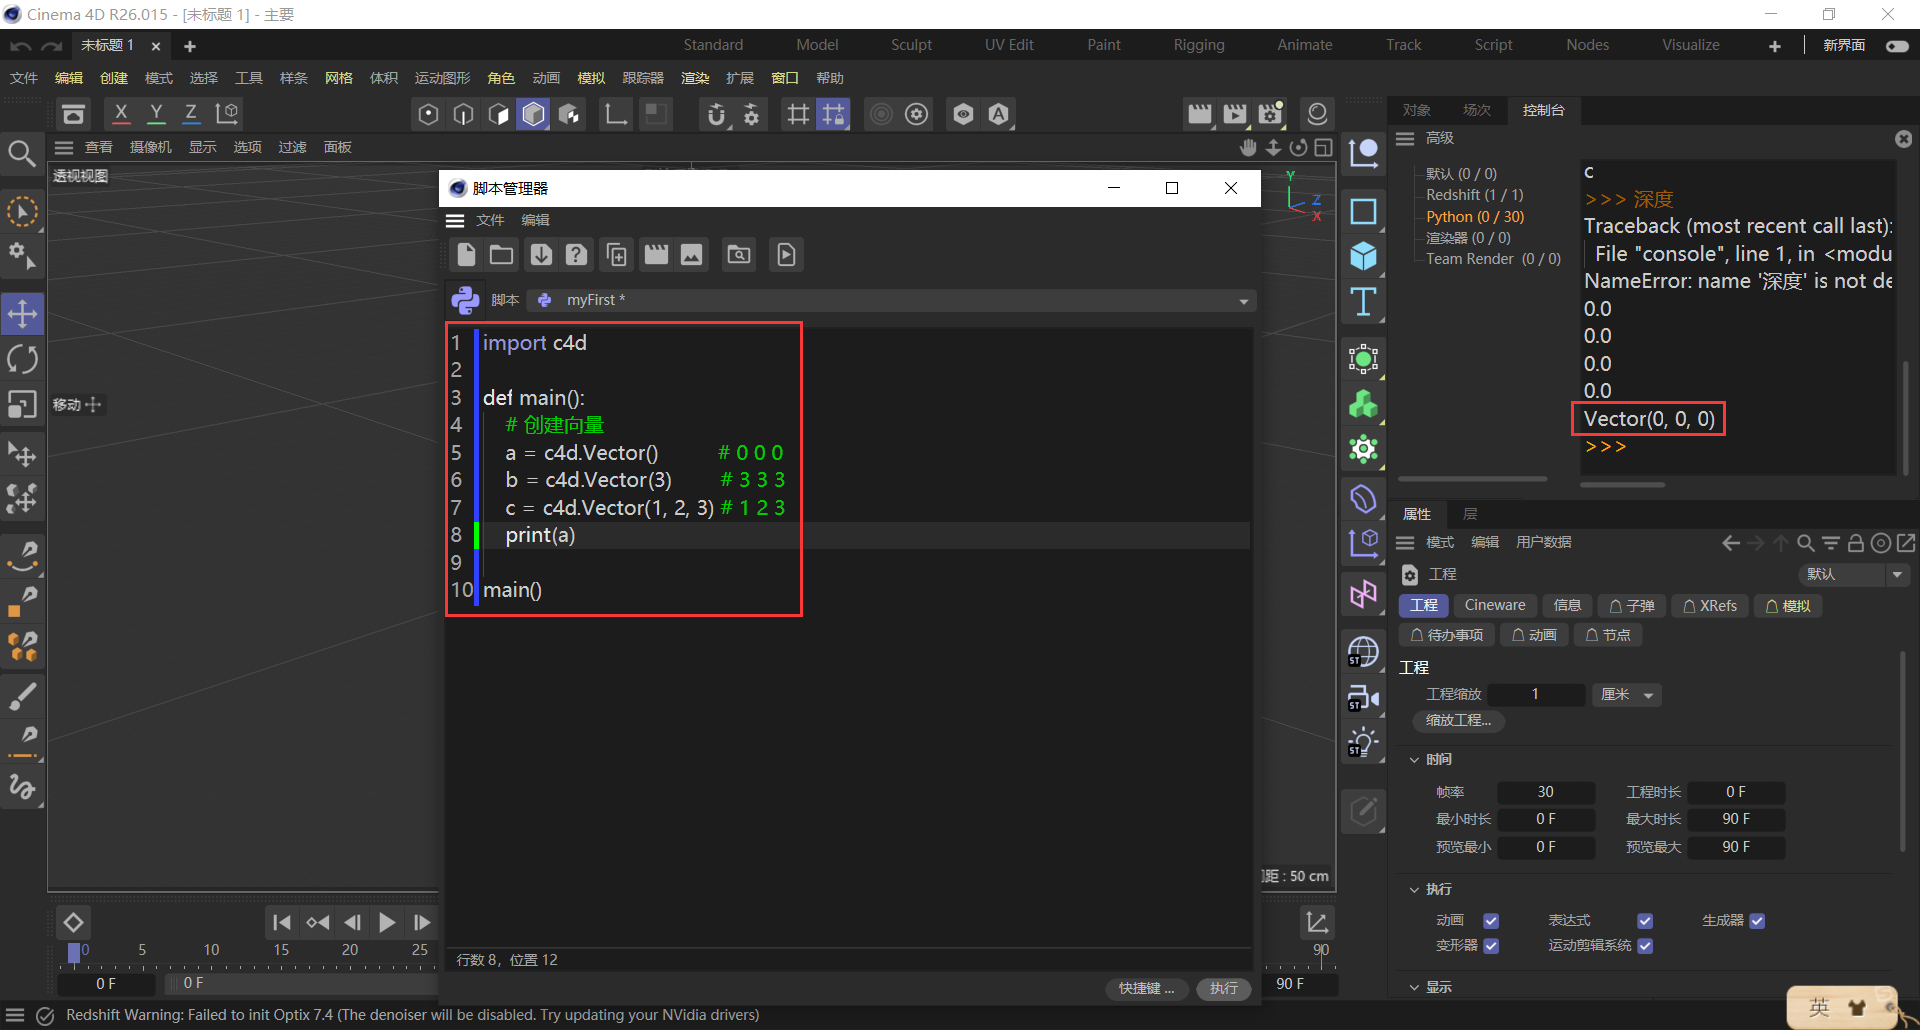This screenshot has width=1920, height=1030.
Task: Open the 文件 menu in Script Manager
Action: (490, 221)
